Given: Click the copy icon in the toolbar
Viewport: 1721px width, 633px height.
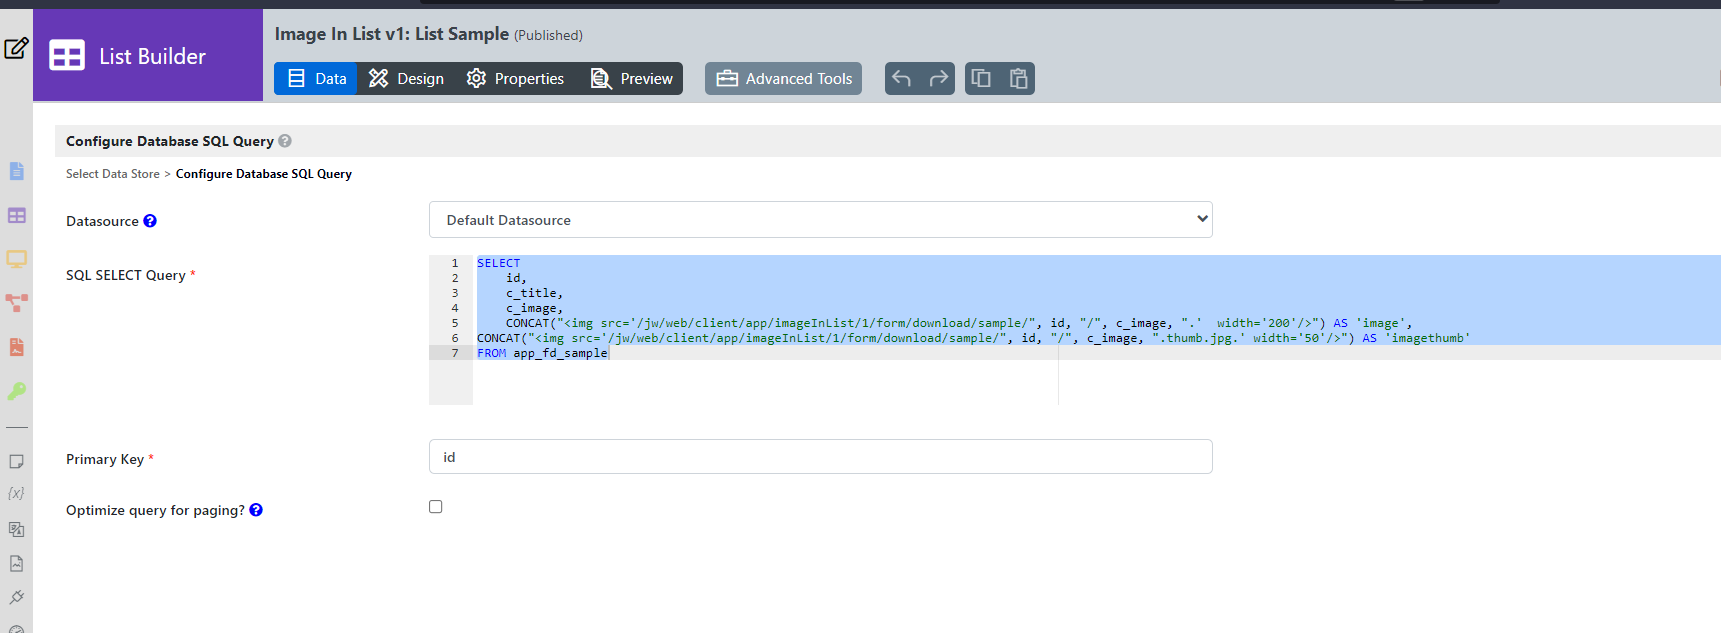Looking at the screenshot, I should point(981,78).
